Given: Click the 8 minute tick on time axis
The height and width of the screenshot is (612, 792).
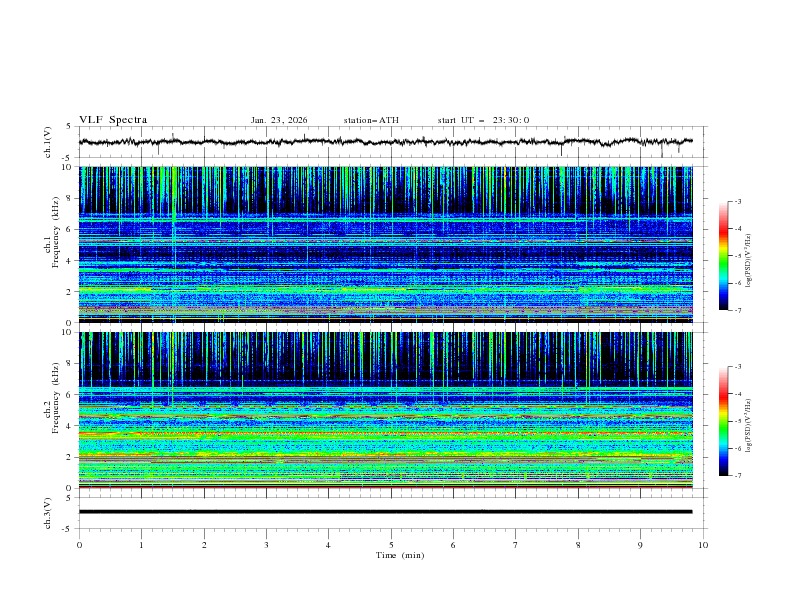Looking at the screenshot, I should pyautogui.click(x=578, y=545).
